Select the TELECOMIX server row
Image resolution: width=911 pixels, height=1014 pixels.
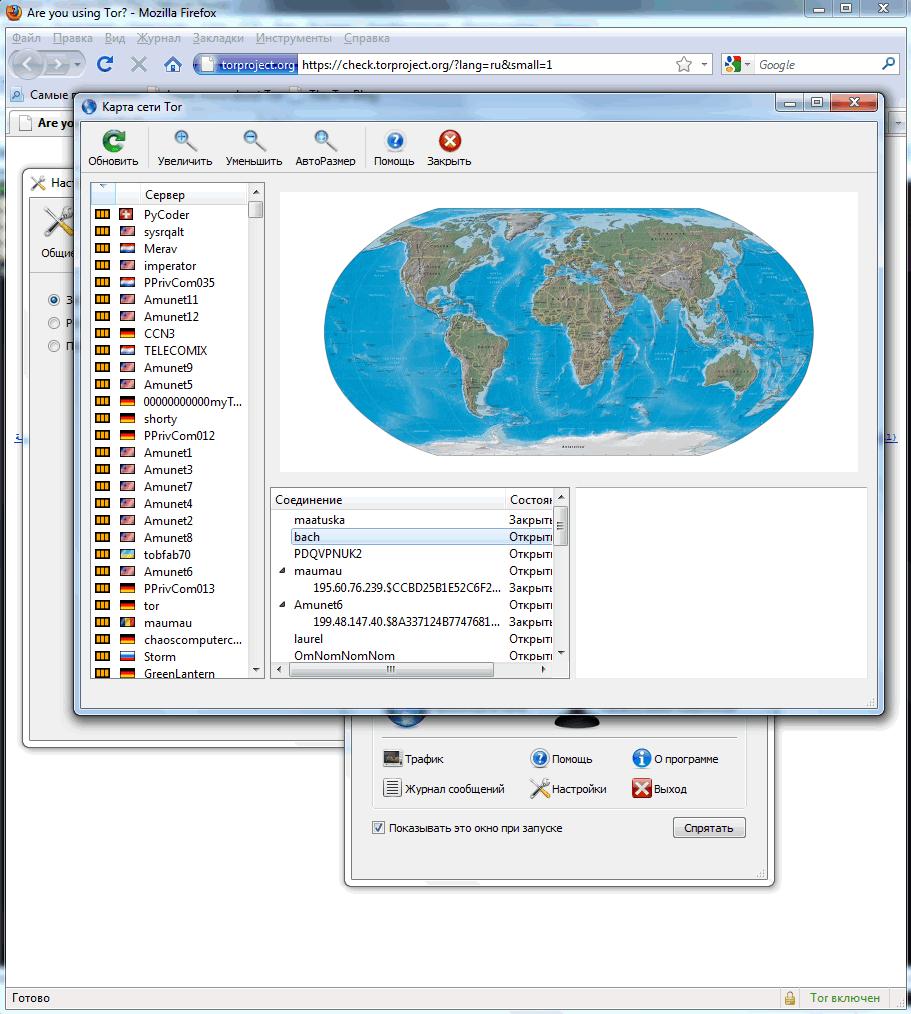[169, 351]
